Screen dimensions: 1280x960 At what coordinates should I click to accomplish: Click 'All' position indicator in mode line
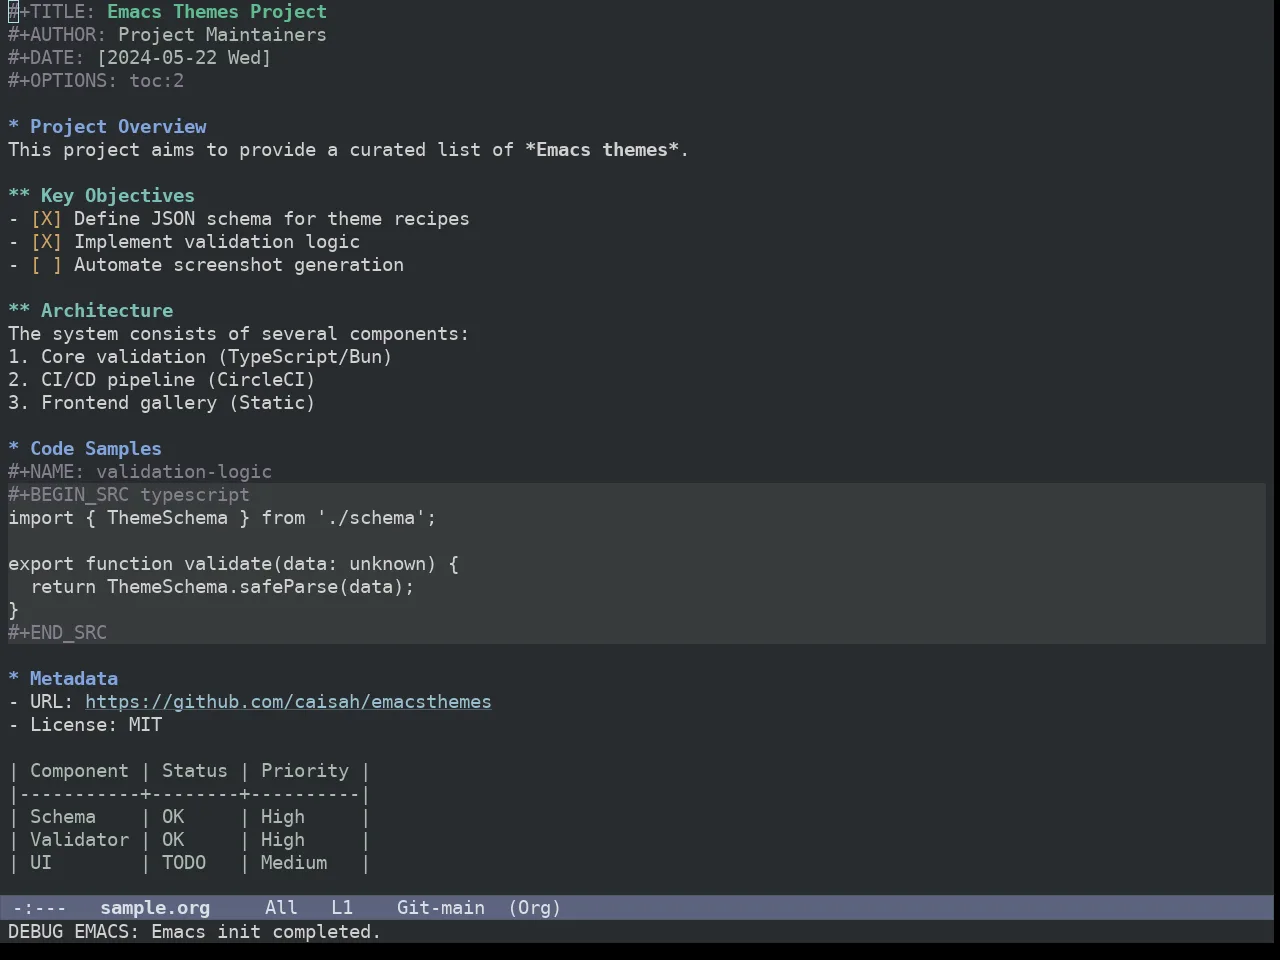[x=281, y=908]
